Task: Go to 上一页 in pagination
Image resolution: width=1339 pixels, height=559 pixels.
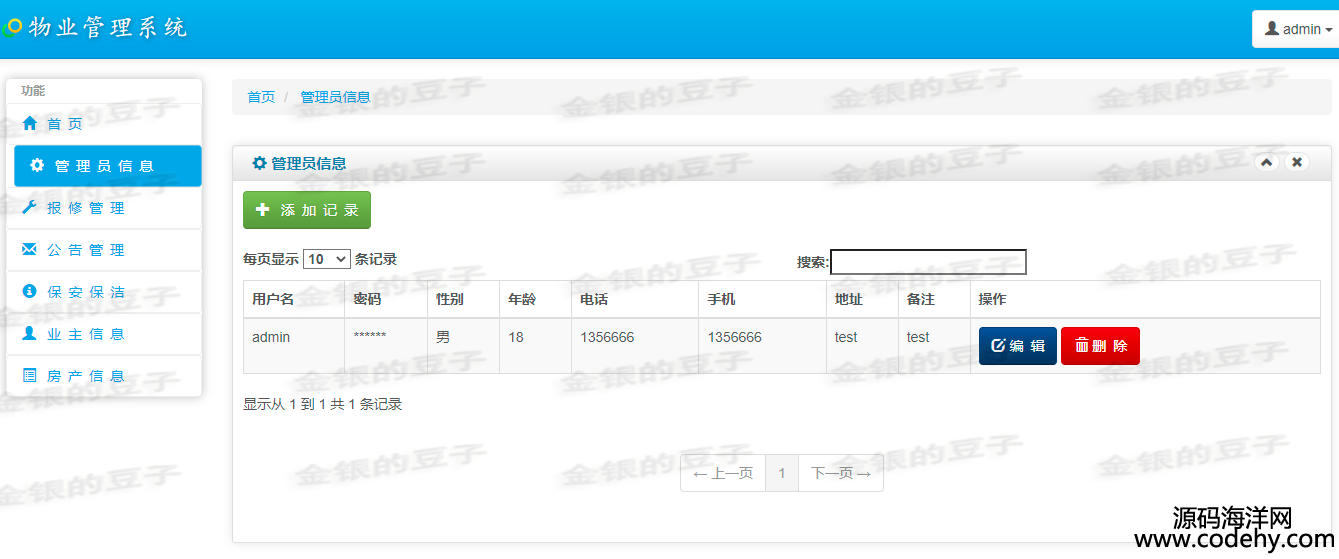Action: (x=723, y=473)
